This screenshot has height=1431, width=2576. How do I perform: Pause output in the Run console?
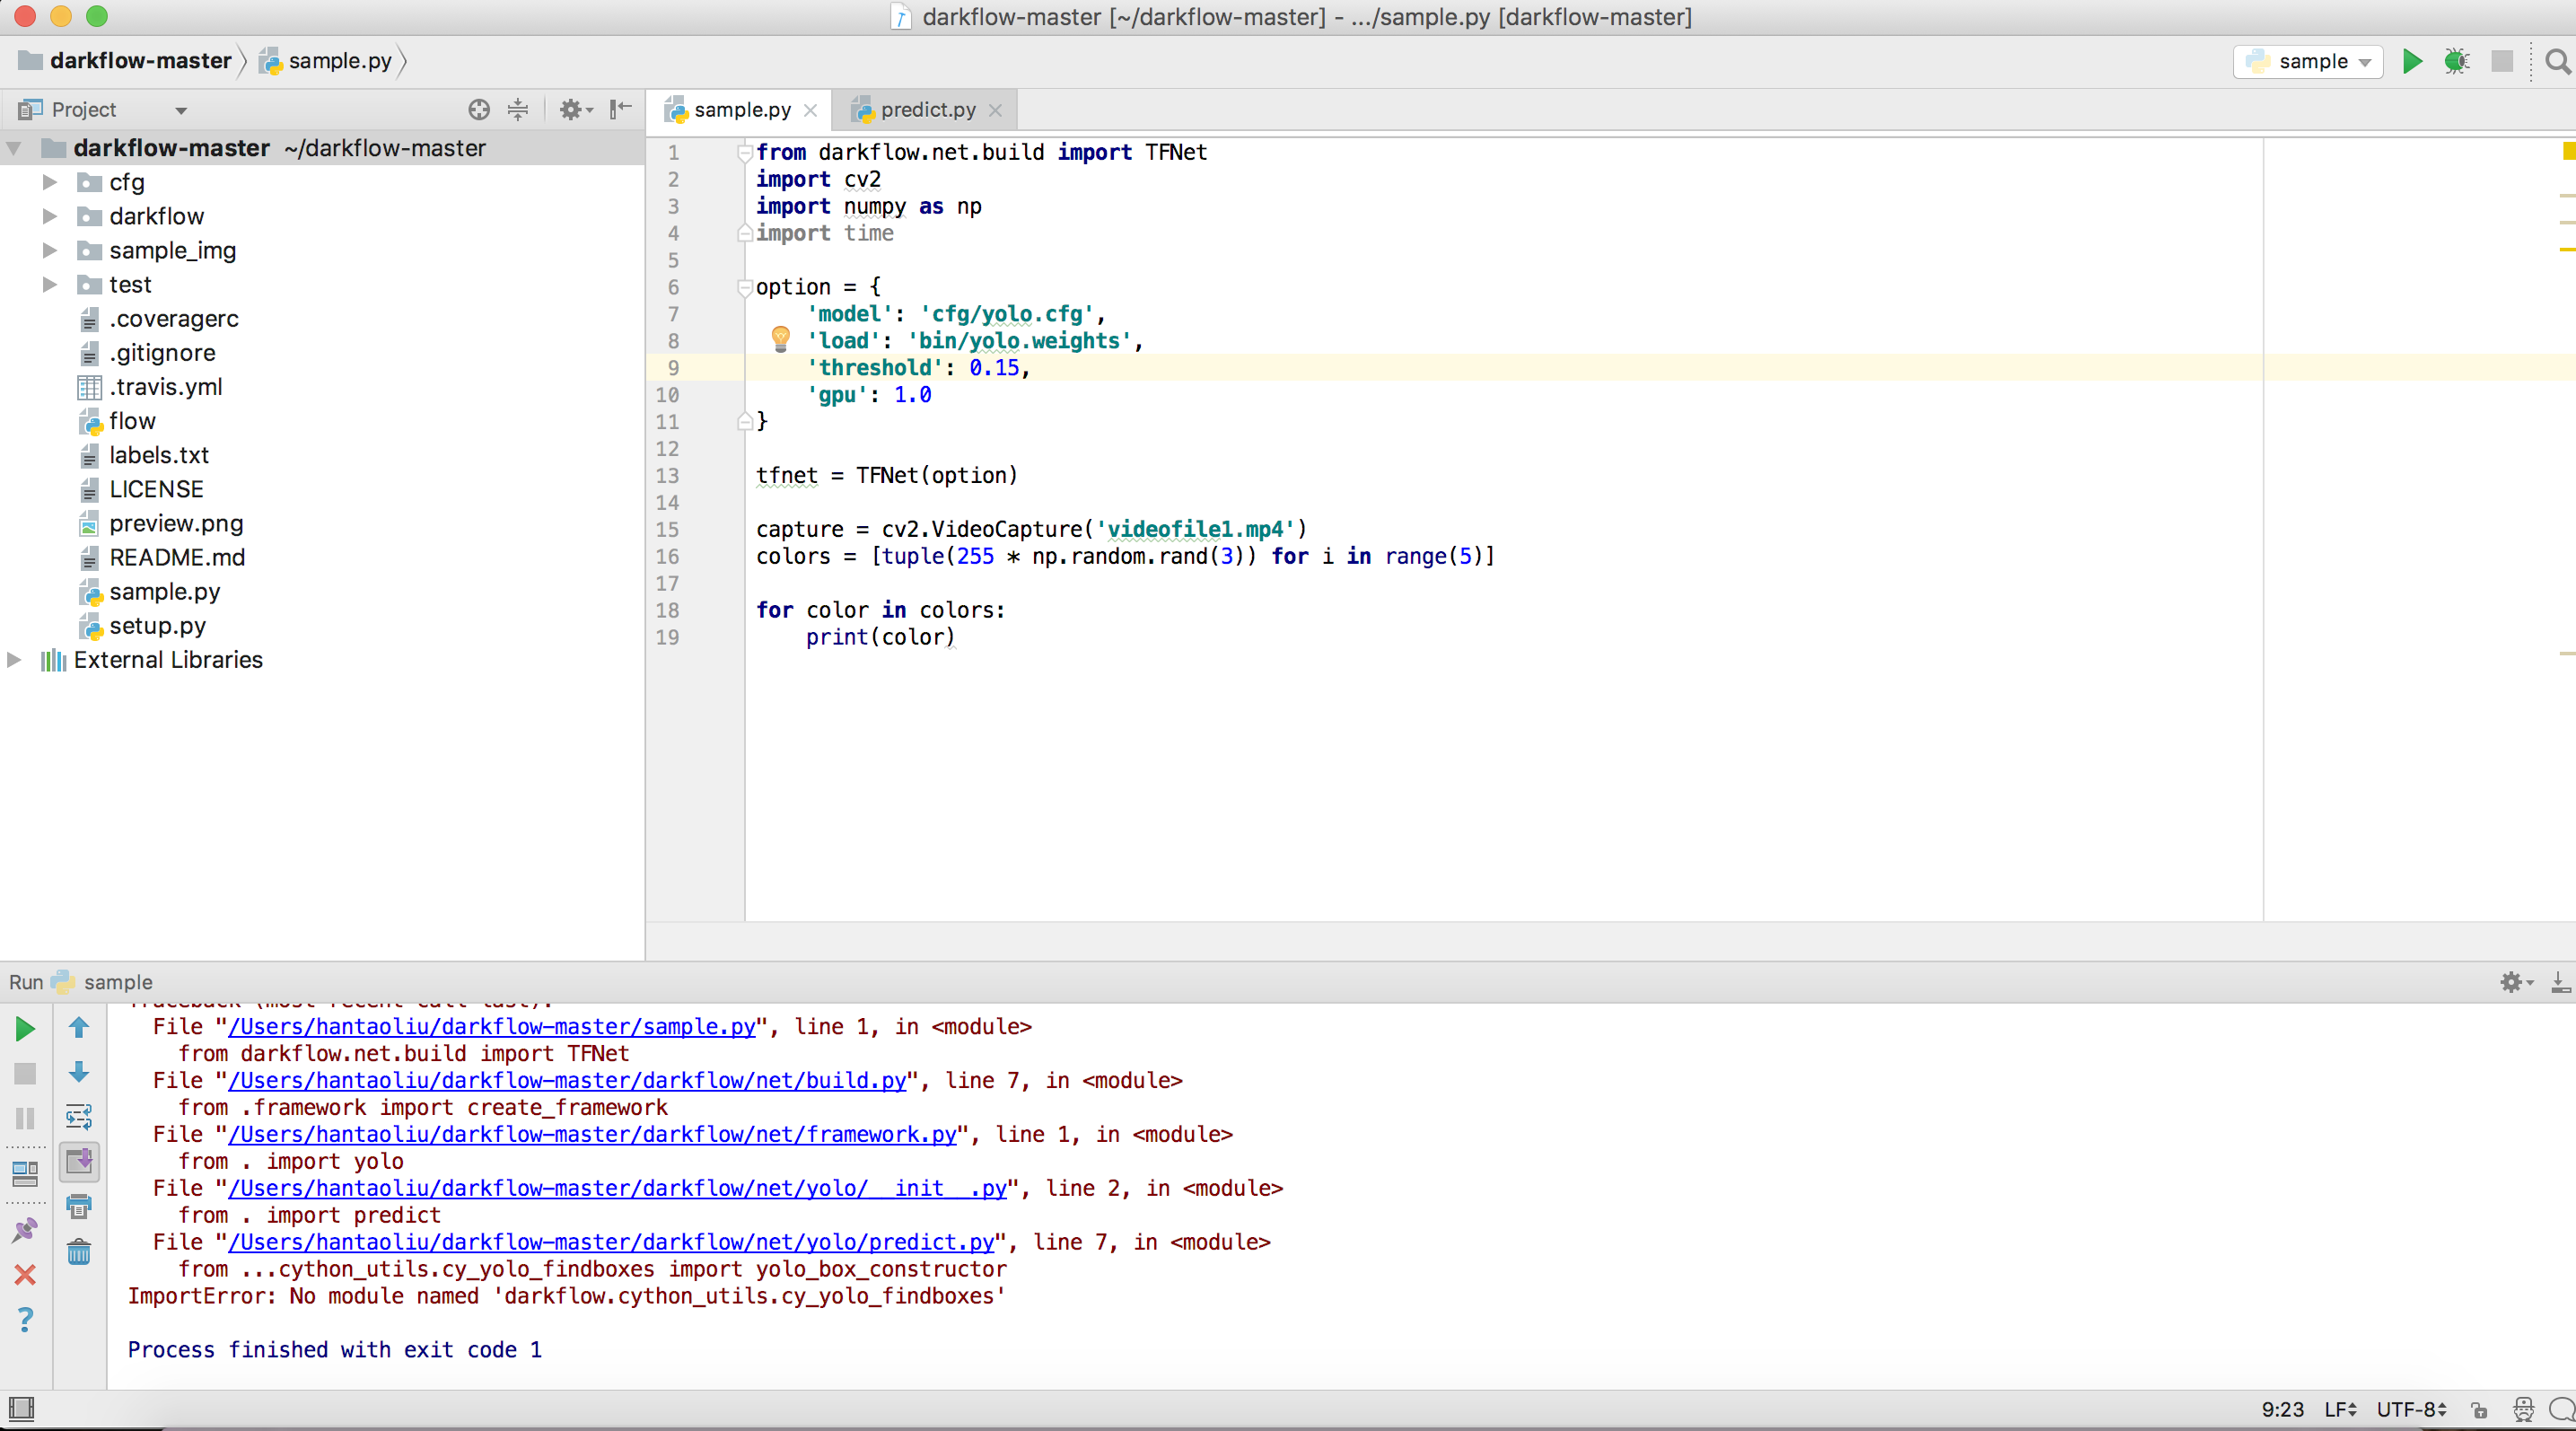point(25,1118)
